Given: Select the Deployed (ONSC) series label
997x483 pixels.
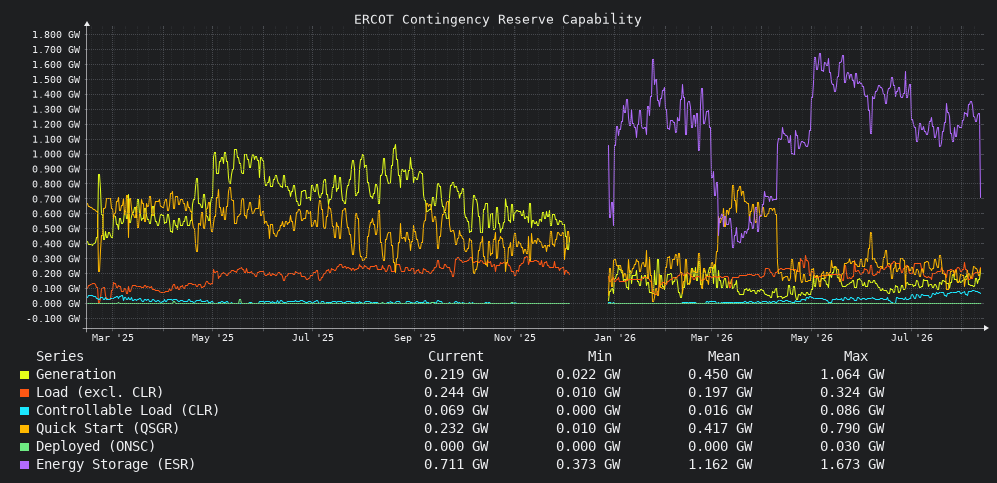Looking at the screenshot, I should (96, 447).
